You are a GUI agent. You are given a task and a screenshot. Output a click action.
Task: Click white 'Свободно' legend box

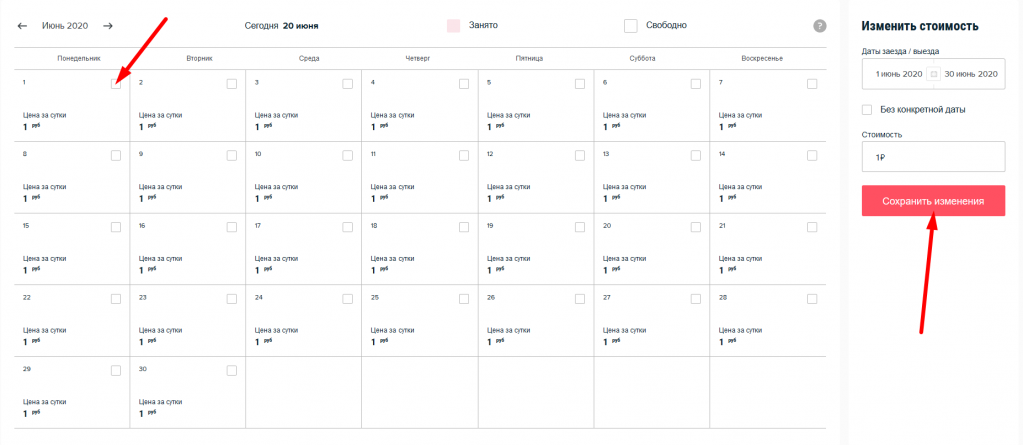630,25
